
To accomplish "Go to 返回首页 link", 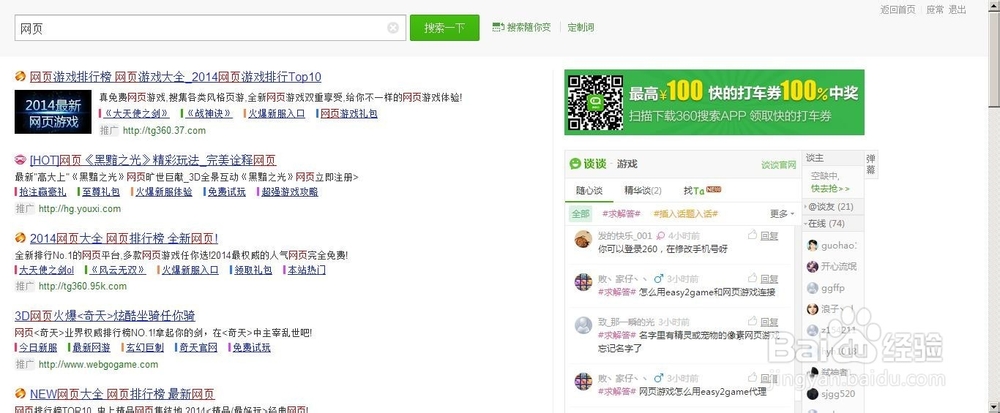I will point(898,10).
